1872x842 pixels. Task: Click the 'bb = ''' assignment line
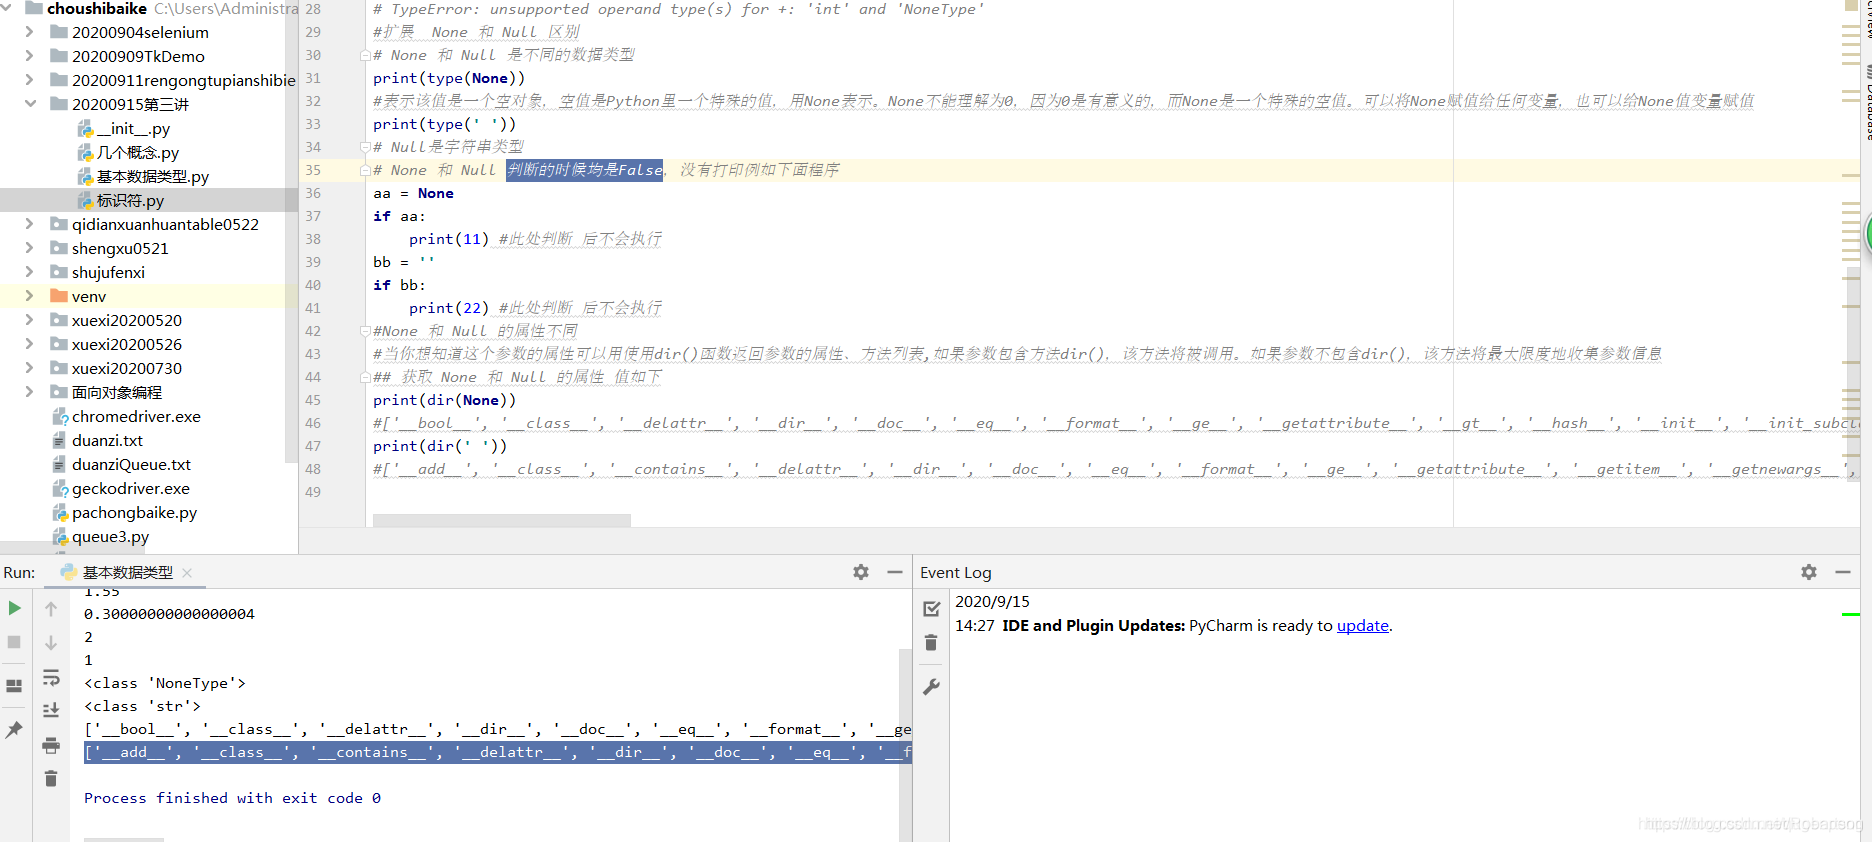click(x=404, y=262)
